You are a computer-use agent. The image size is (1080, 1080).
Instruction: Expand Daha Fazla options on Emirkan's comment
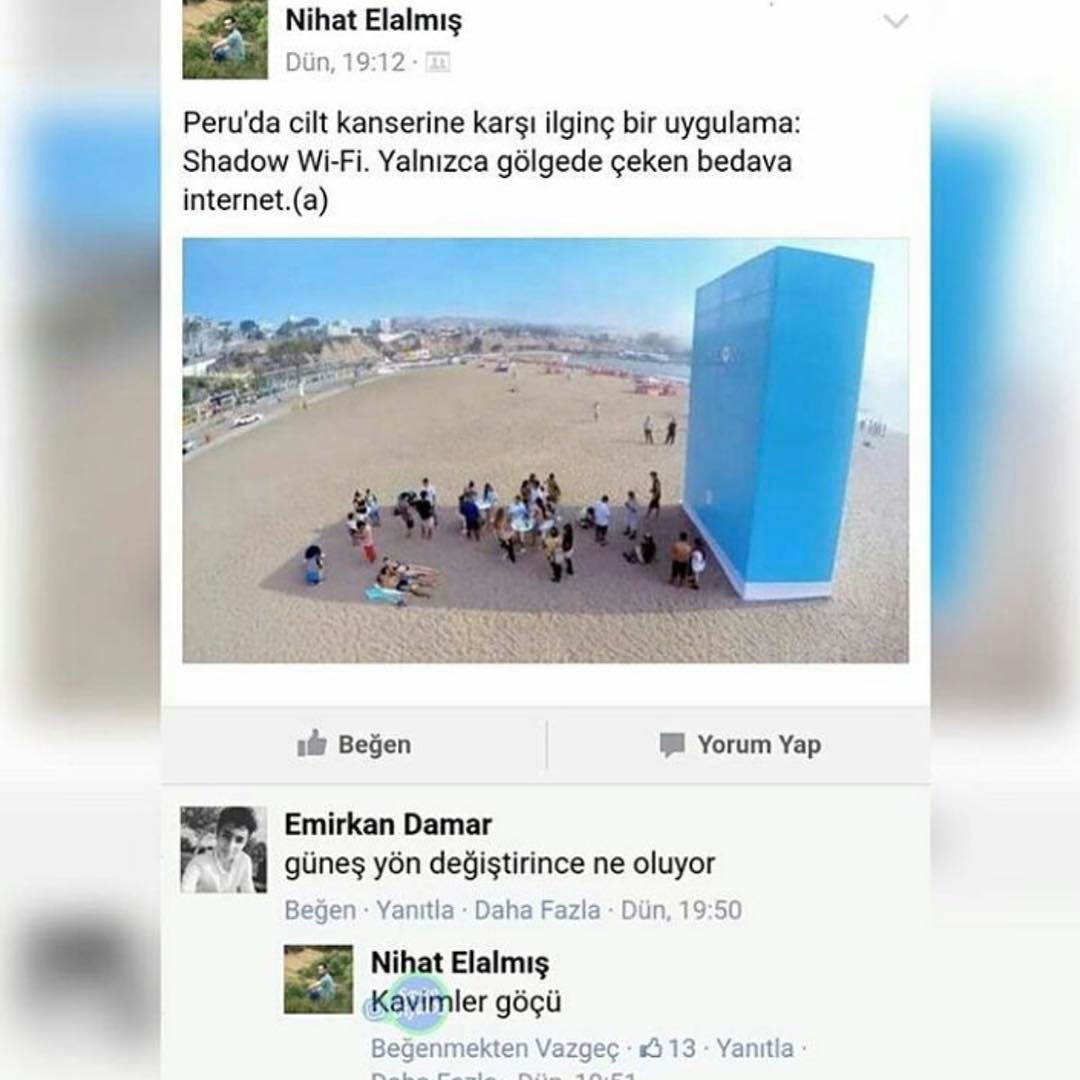click(537, 910)
